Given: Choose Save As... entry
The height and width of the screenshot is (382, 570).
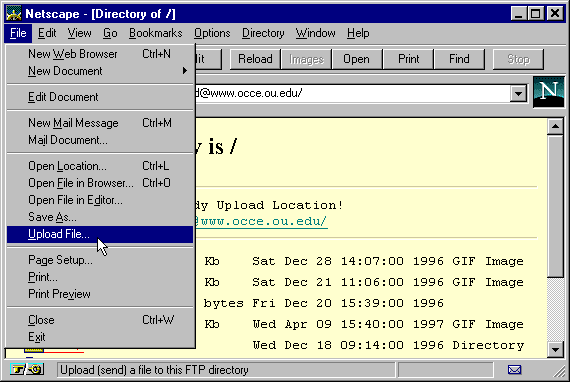Looking at the screenshot, I should click(100, 217).
